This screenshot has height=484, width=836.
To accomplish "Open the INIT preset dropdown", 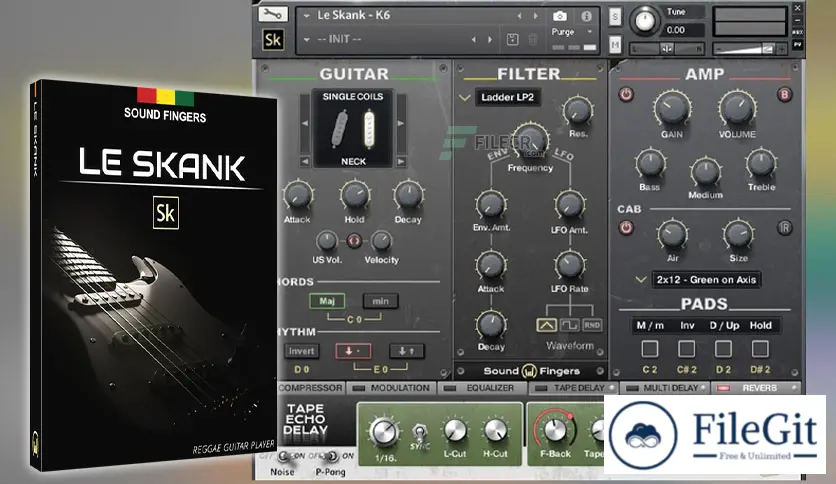I will (x=307, y=39).
